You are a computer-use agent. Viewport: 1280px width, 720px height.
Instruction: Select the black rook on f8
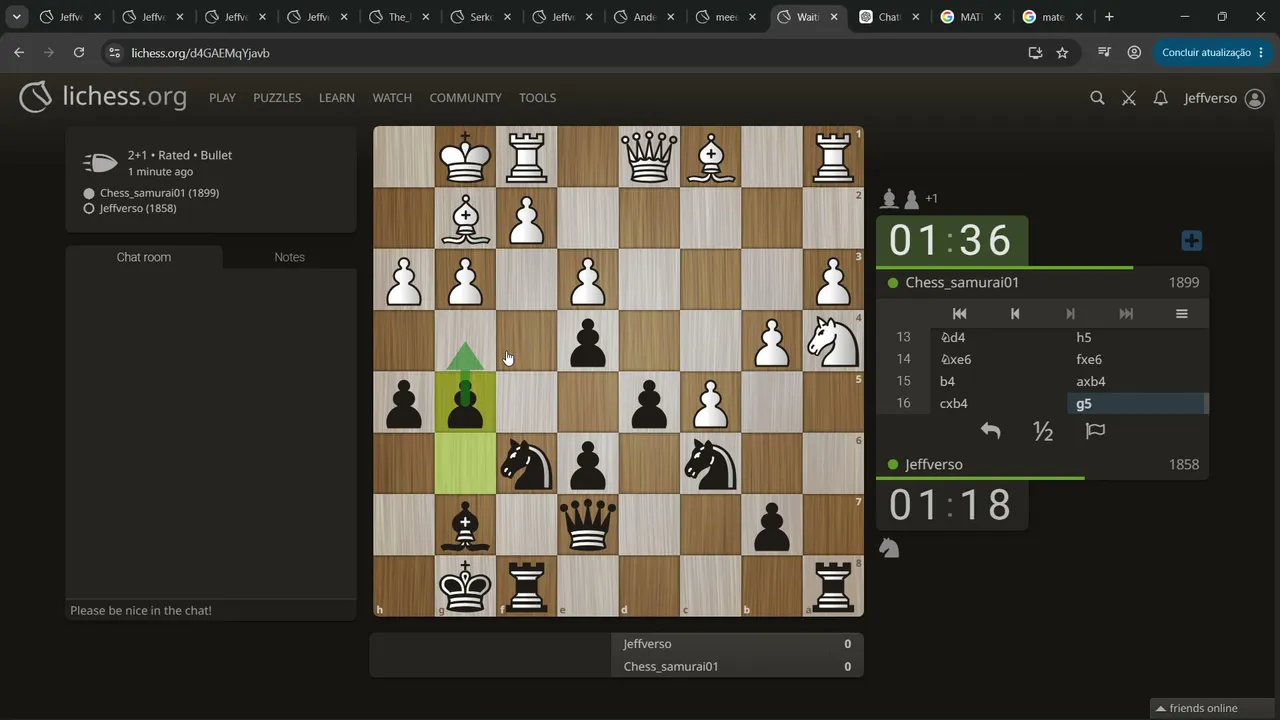pos(526,586)
